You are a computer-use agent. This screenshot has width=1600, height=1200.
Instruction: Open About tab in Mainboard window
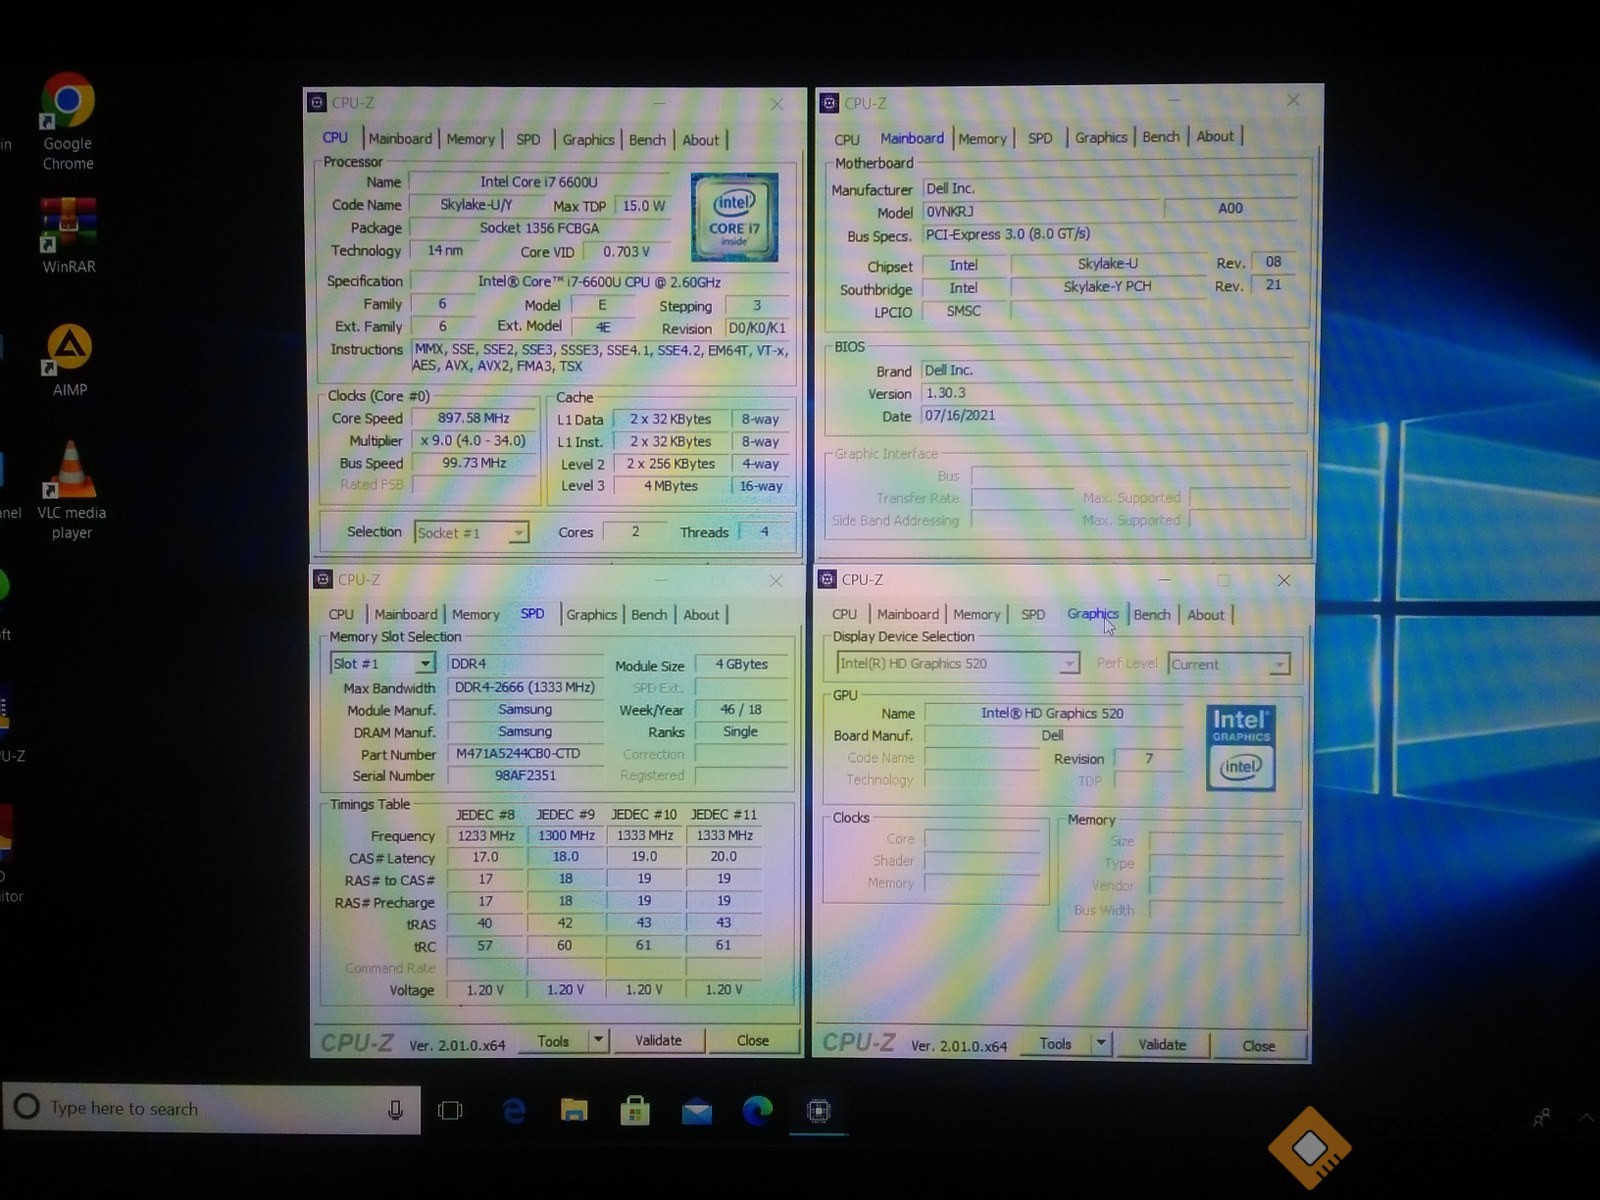tap(1215, 137)
